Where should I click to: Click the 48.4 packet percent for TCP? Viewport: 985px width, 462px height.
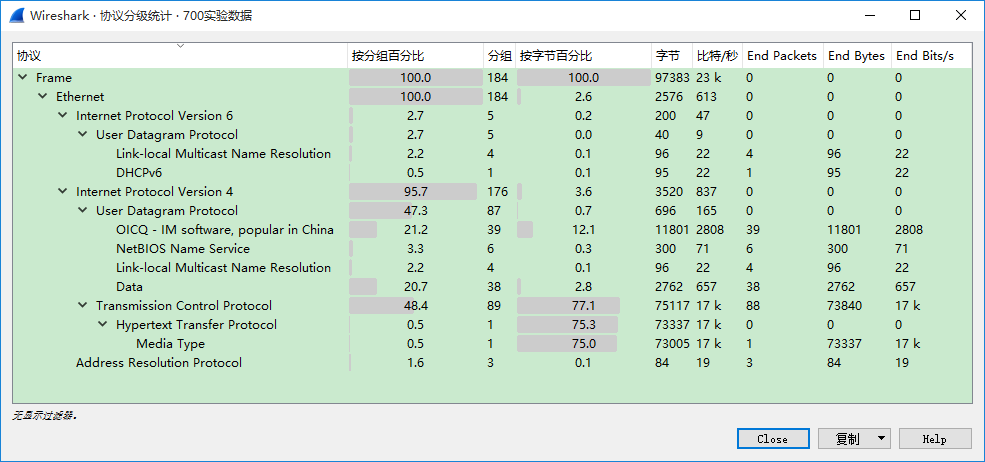coord(416,305)
